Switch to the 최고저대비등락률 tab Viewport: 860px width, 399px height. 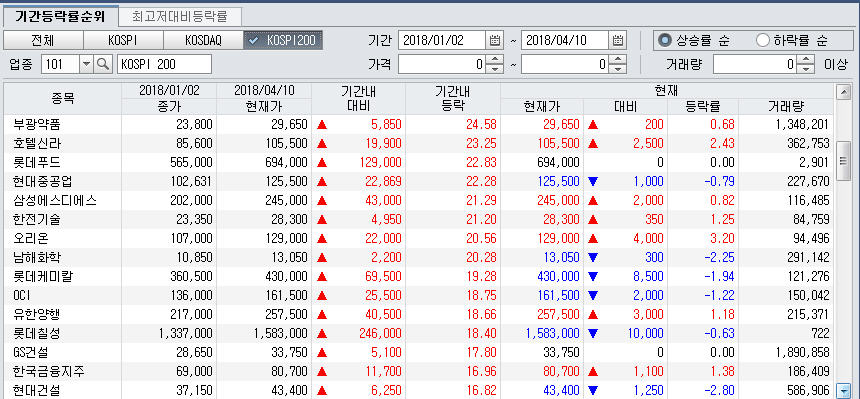[180, 16]
